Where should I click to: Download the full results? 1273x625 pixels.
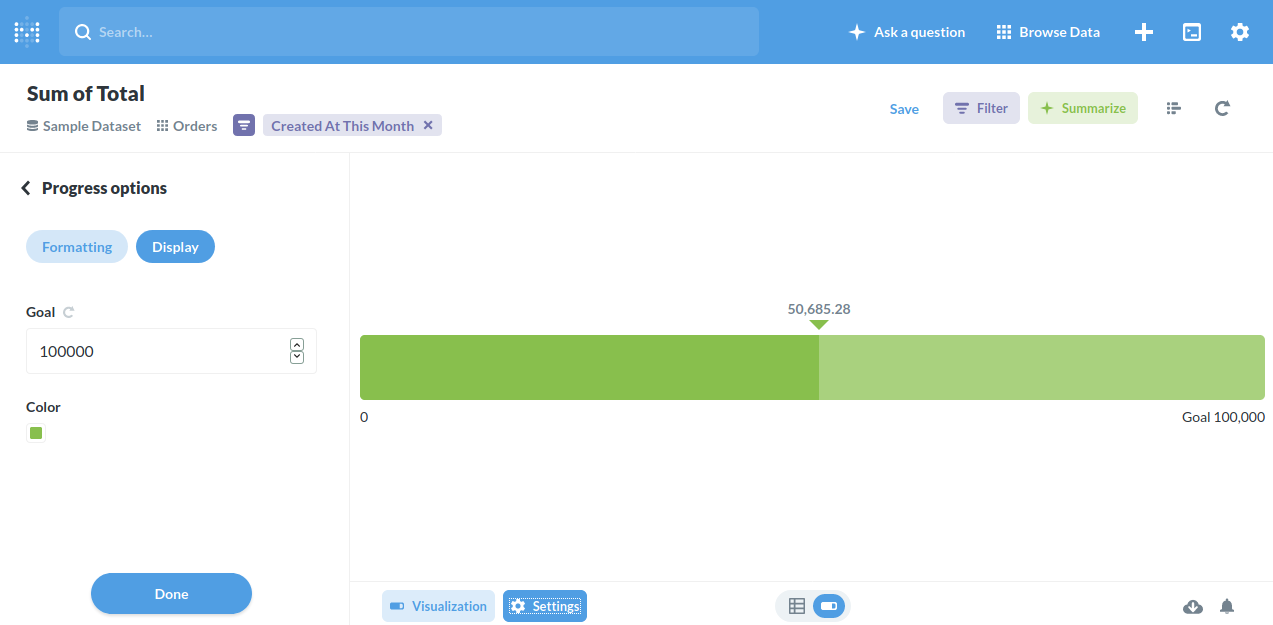point(1193,606)
